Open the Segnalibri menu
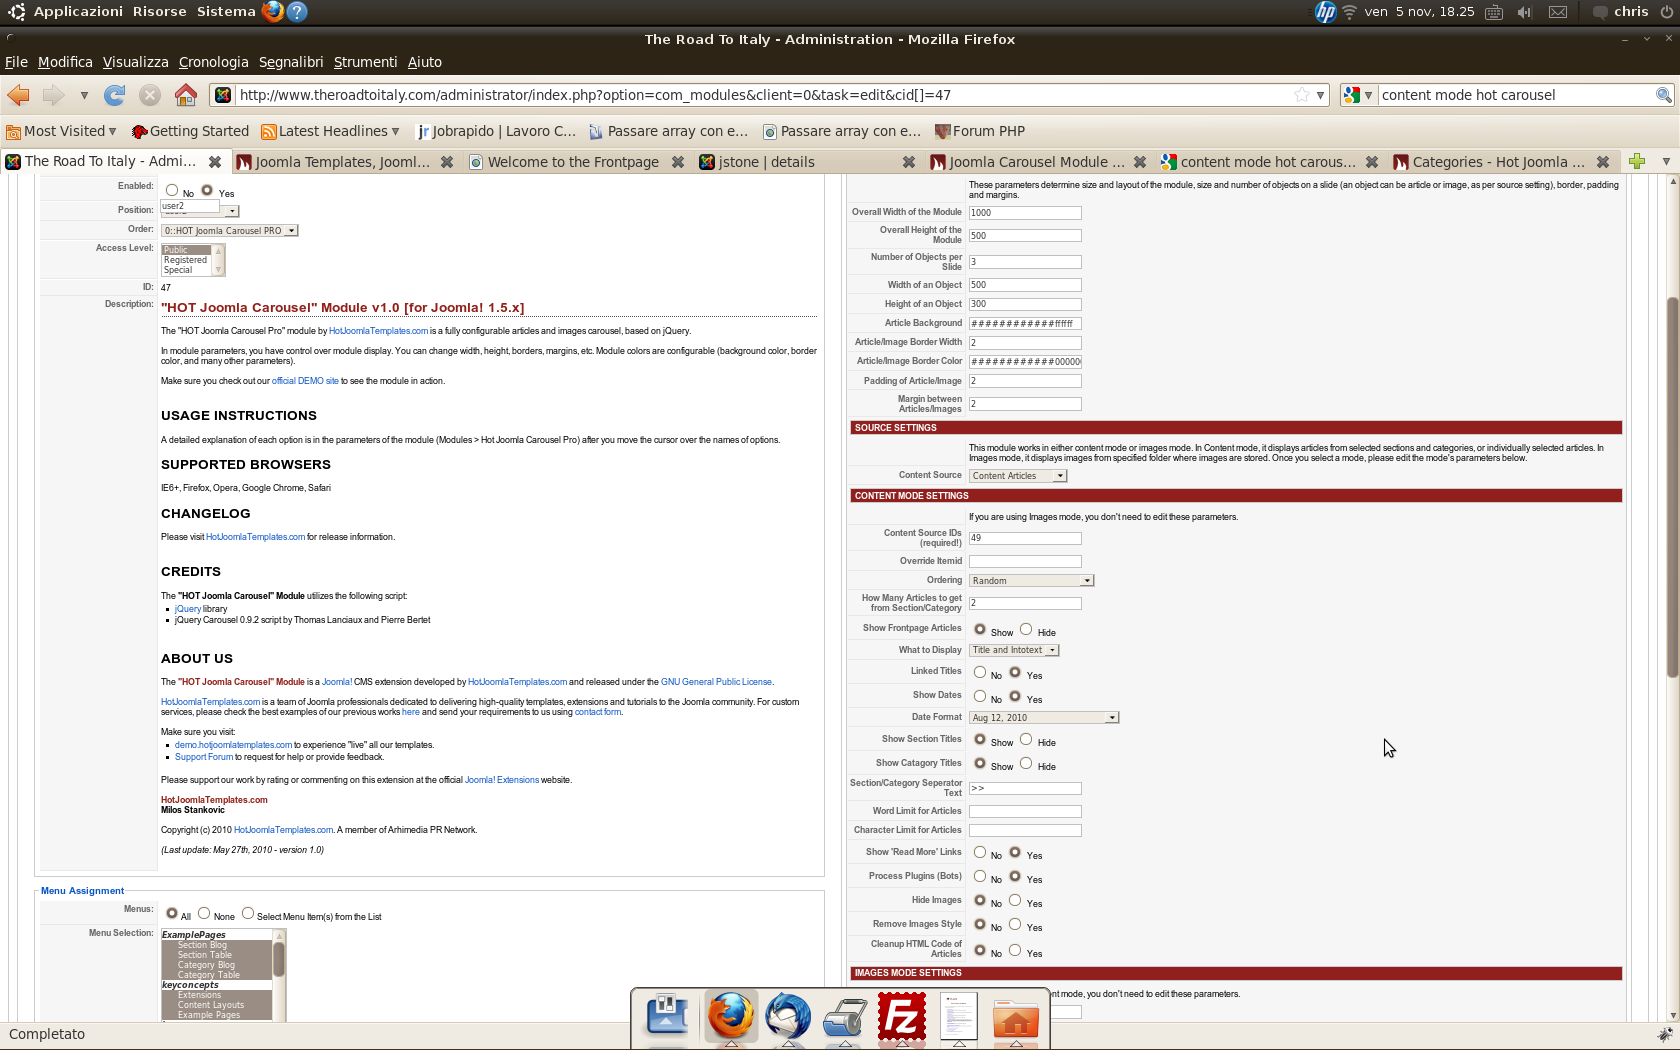Image resolution: width=1680 pixels, height=1050 pixels. coord(291,62)
